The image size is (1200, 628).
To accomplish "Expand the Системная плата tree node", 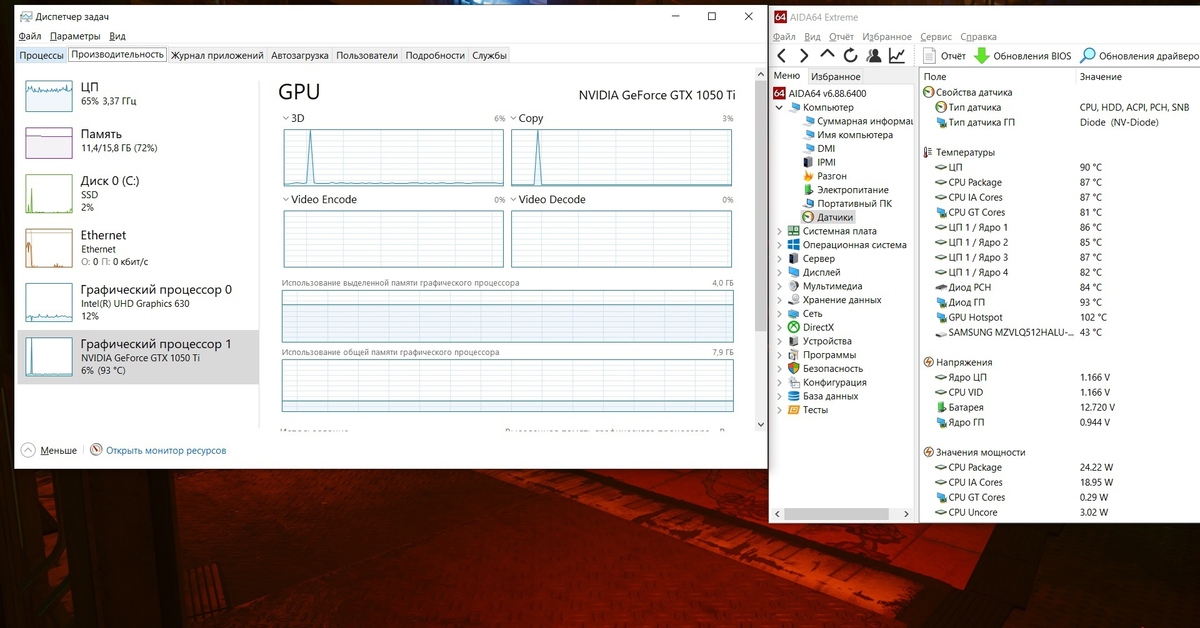I will coord(780,232).
